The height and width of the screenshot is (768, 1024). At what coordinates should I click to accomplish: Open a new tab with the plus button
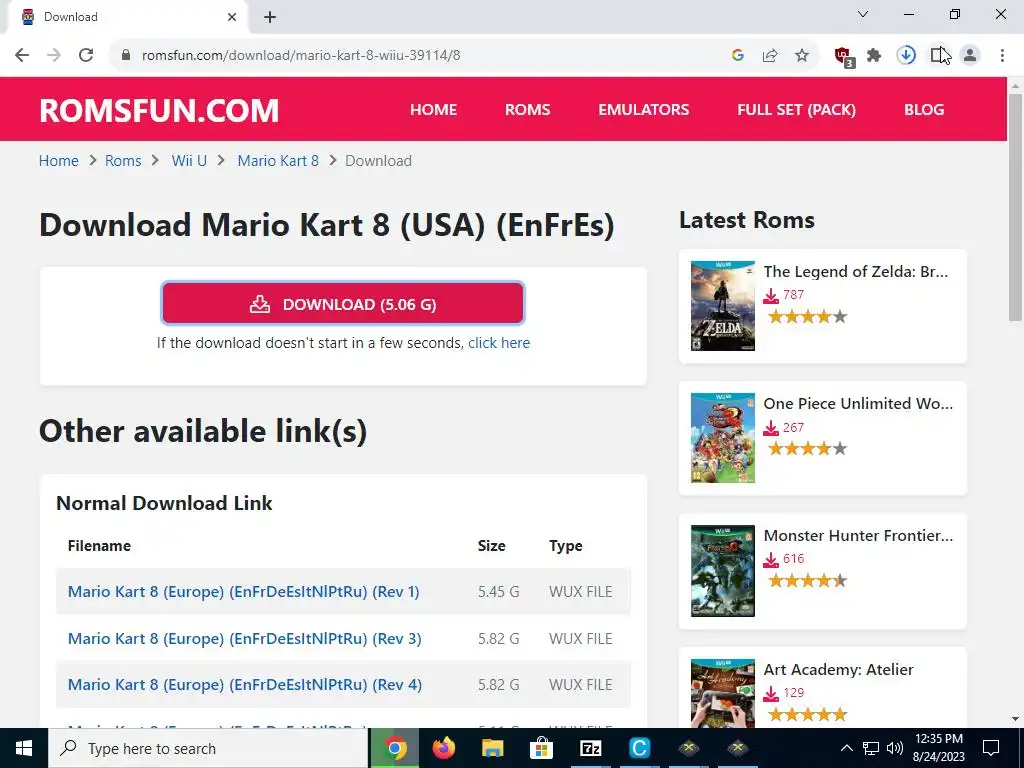click(x=270, y=17)
